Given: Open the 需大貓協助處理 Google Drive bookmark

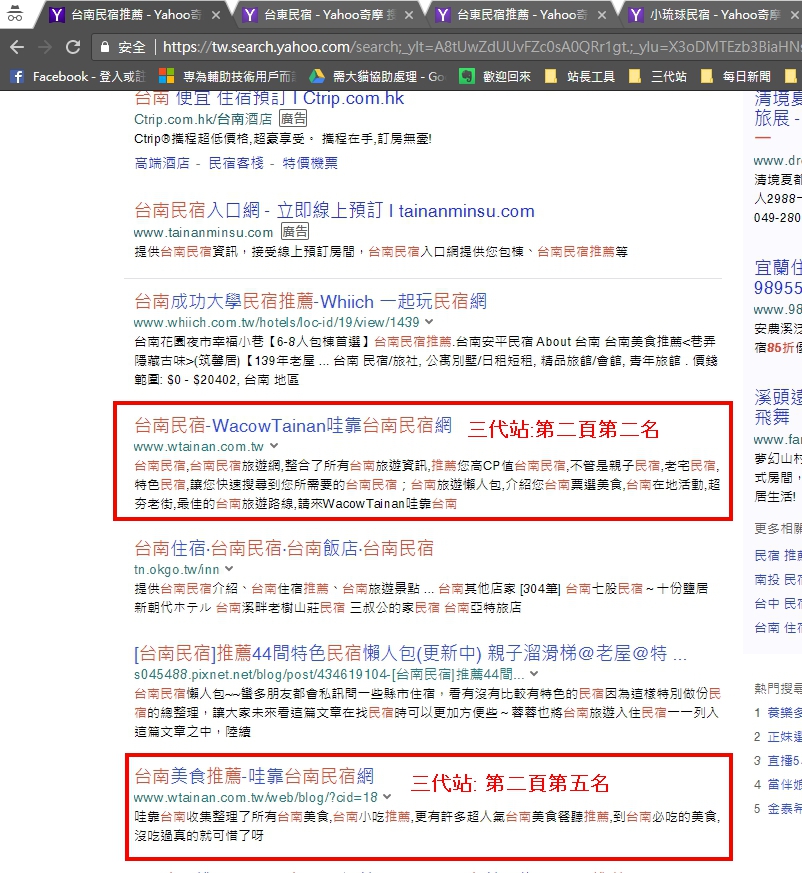Looking at the screenshot, I should point(377,76).
